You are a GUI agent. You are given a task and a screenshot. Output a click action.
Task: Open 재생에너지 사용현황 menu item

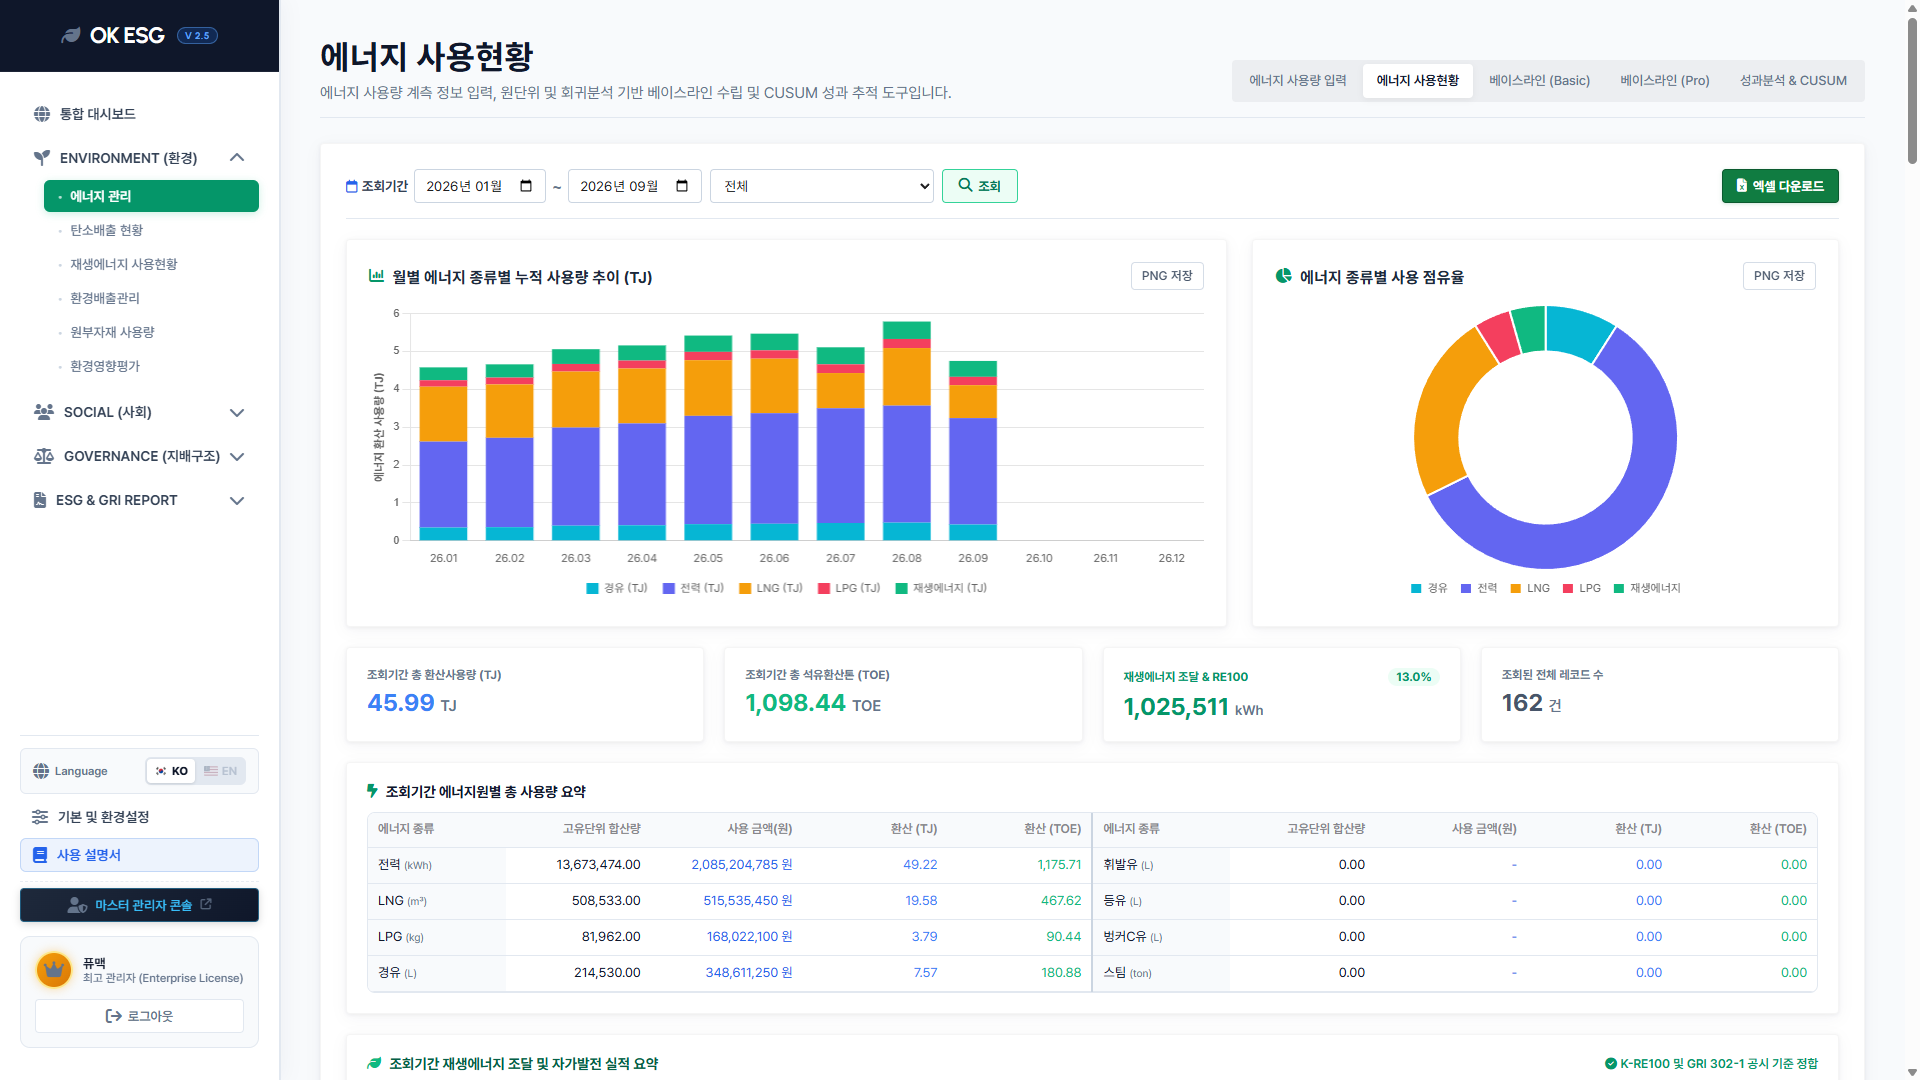(x=123, y=264)
